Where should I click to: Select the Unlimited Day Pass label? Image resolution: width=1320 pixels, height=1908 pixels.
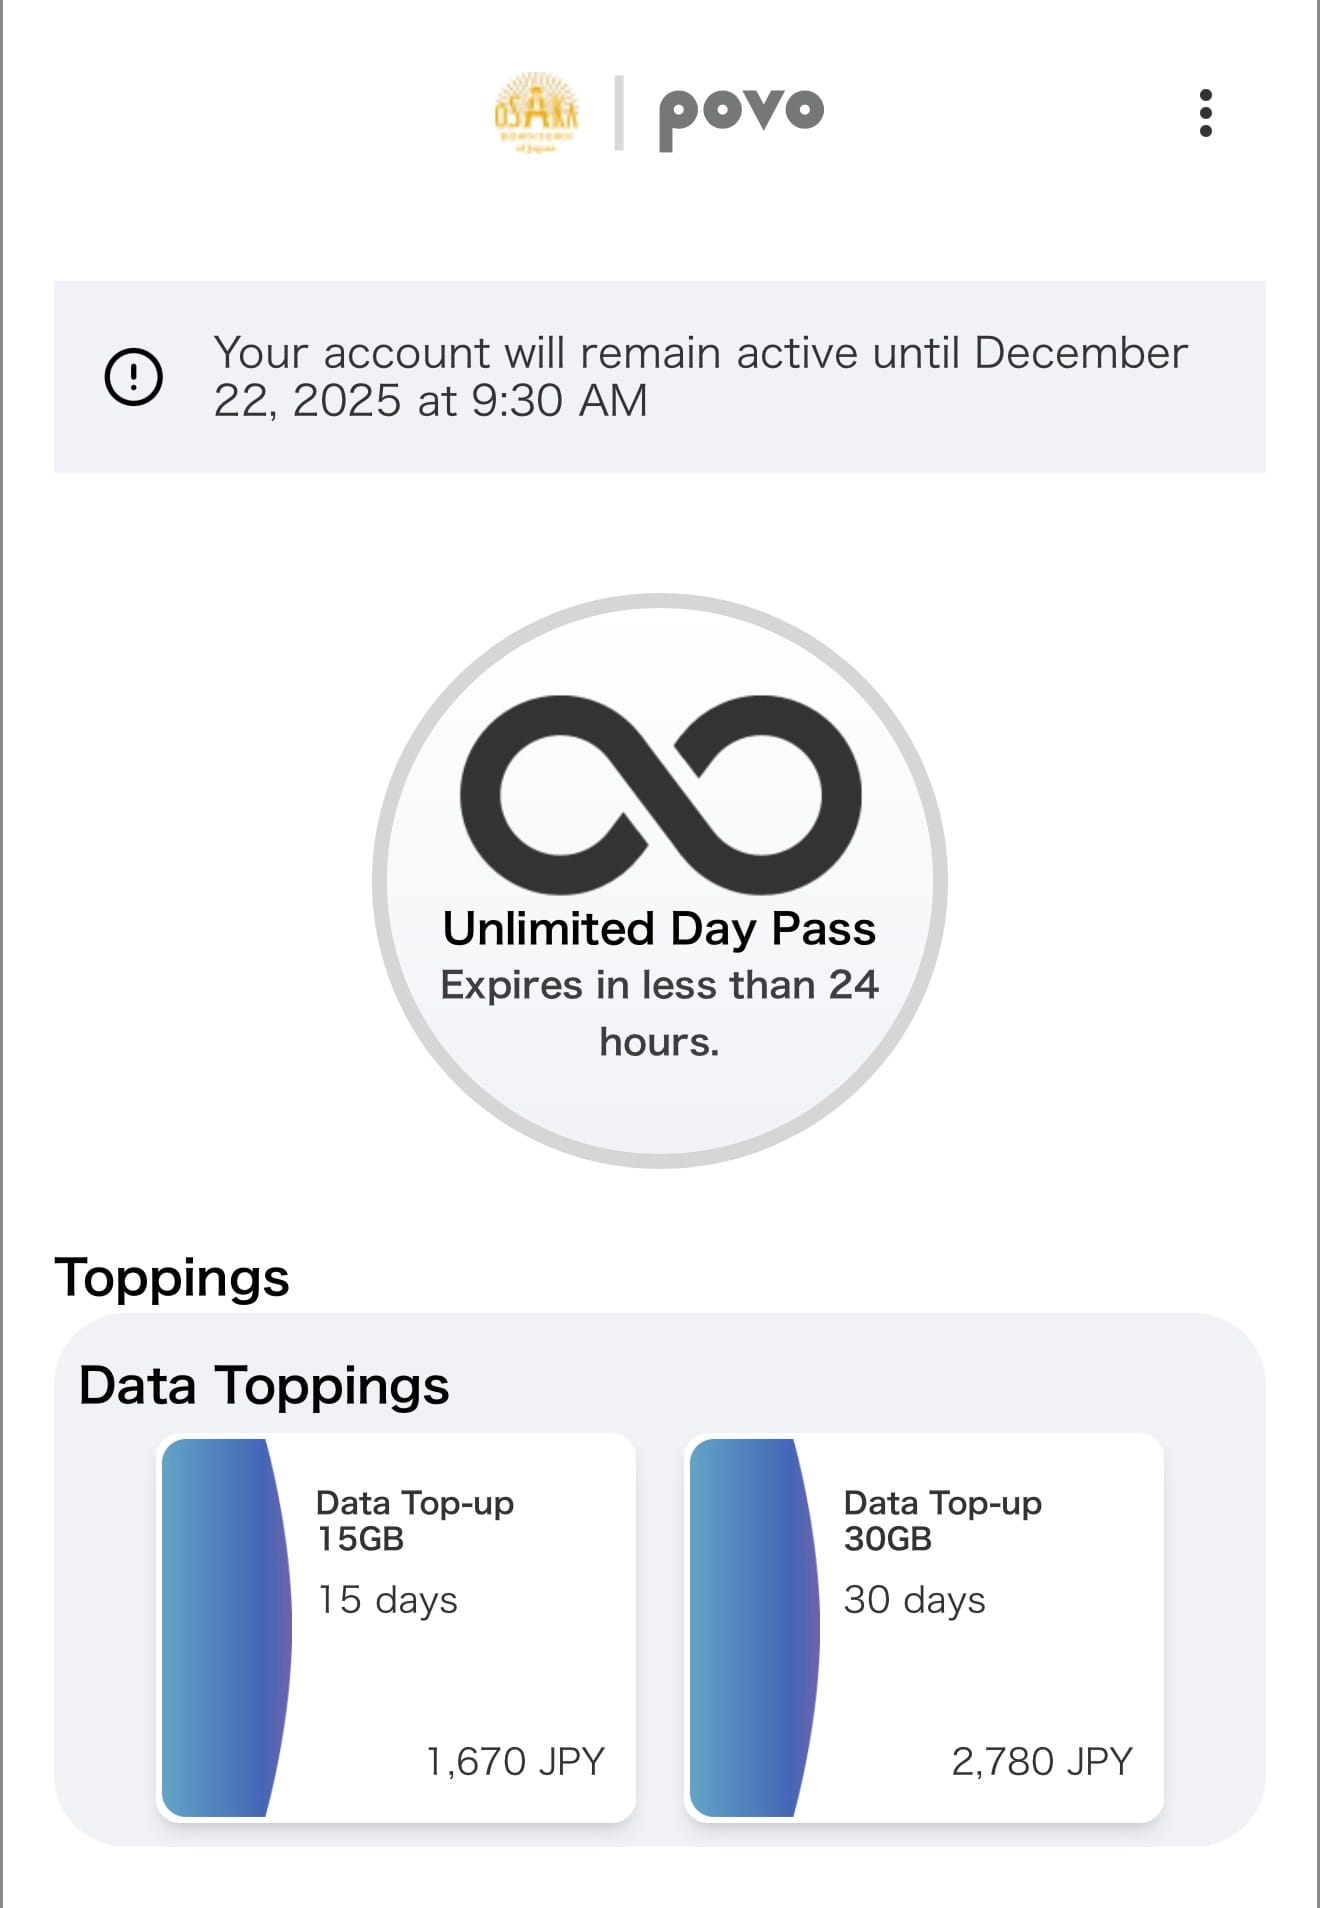(x=659, y=929)
